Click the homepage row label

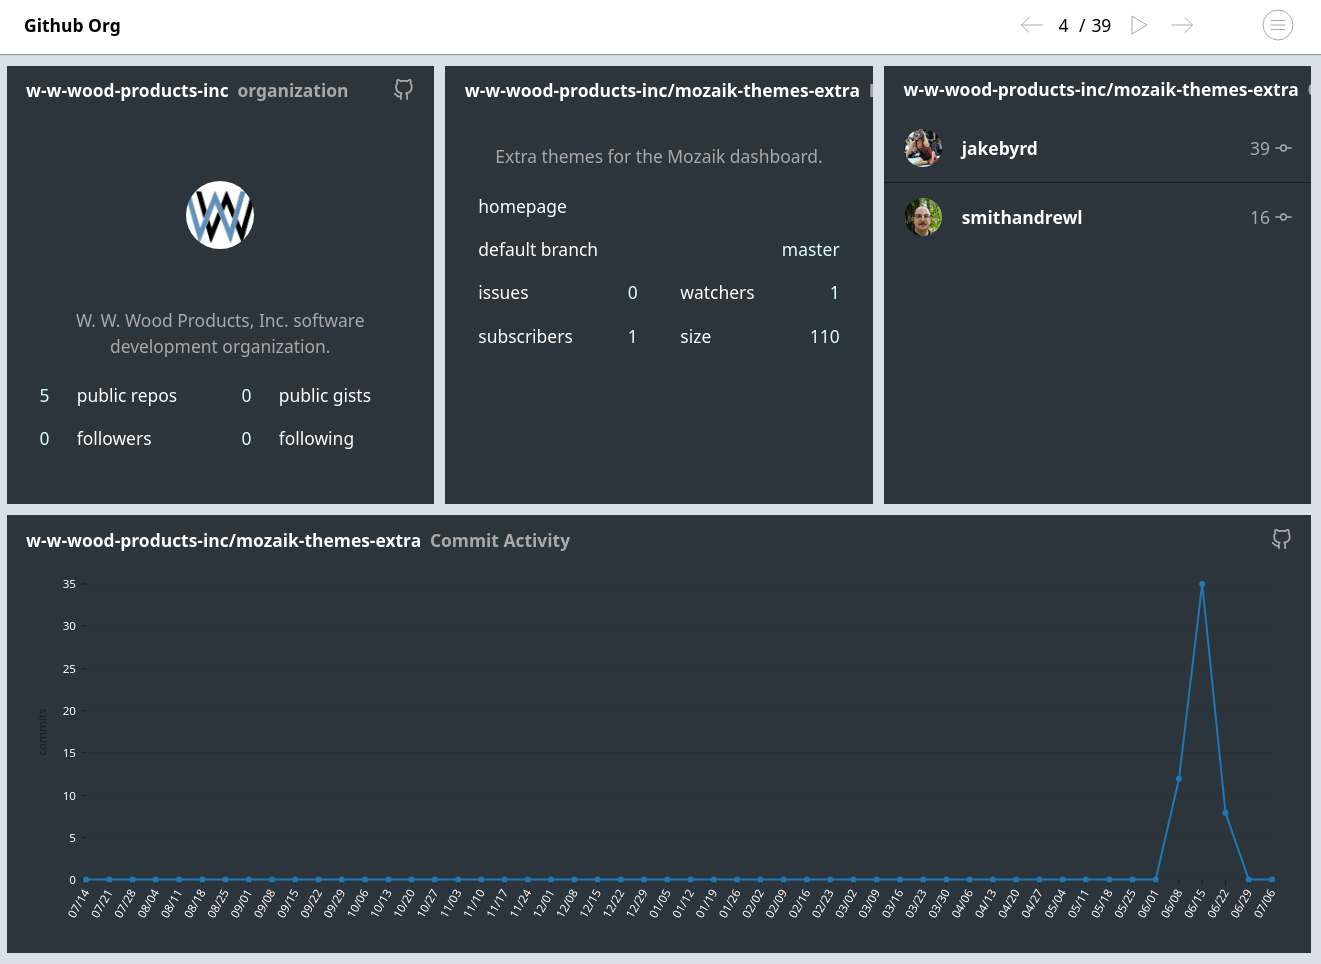522,206
